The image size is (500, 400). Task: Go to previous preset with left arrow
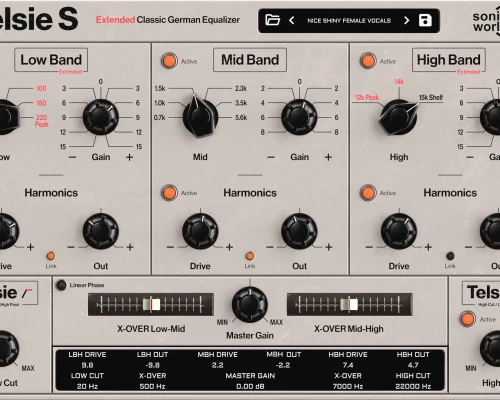tap(291, 20)
